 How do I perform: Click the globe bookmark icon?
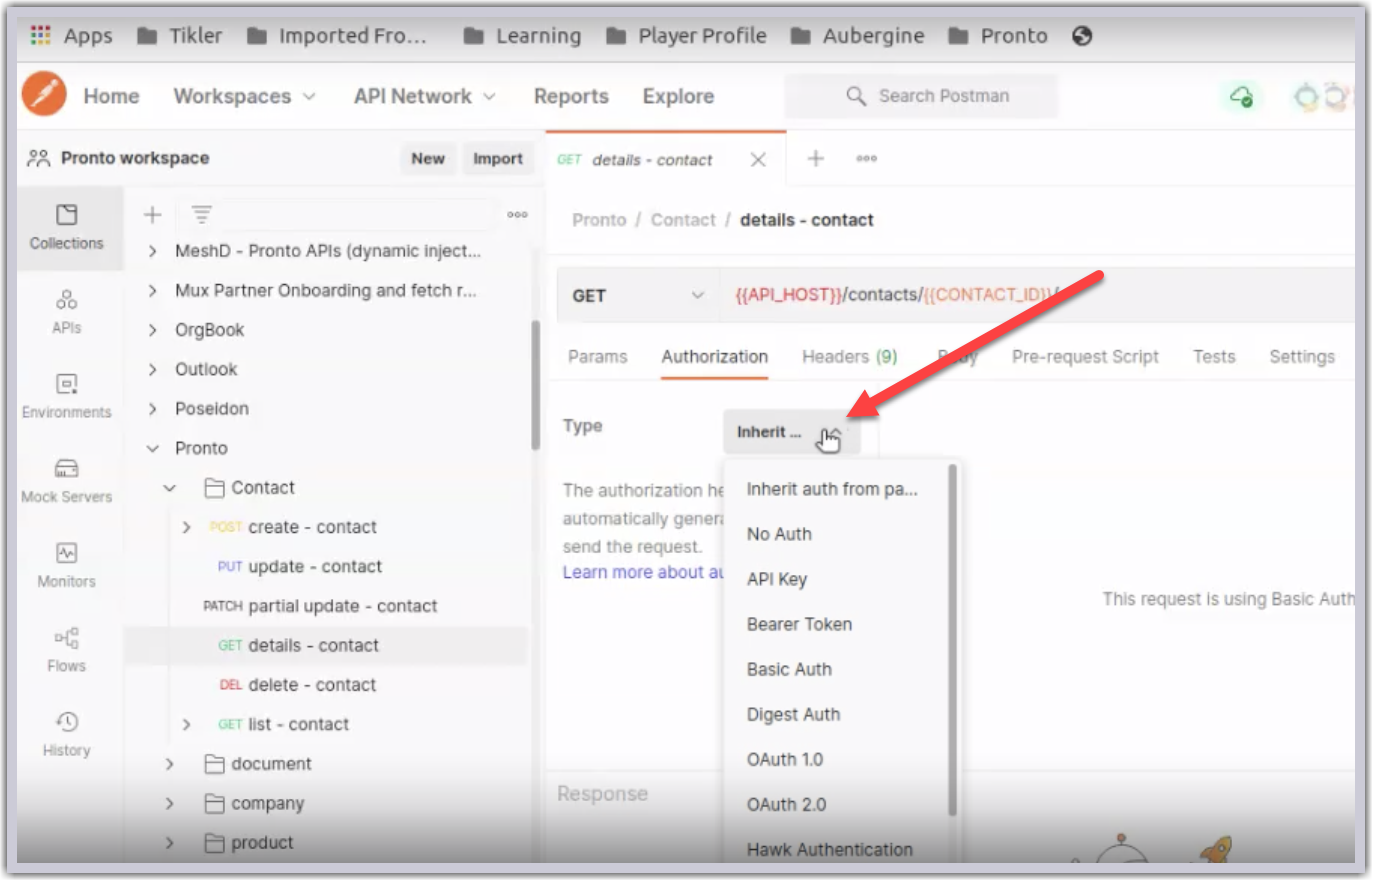click(x=1081, y=36)
